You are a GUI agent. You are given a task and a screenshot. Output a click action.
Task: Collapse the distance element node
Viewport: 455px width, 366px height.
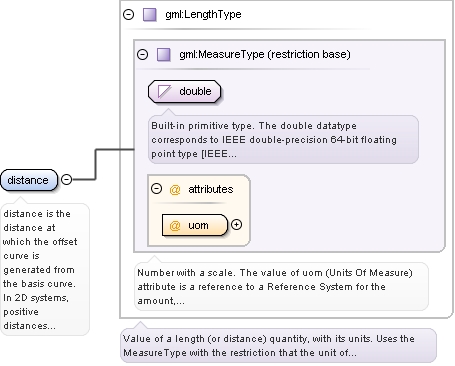[x=67, y=179]
